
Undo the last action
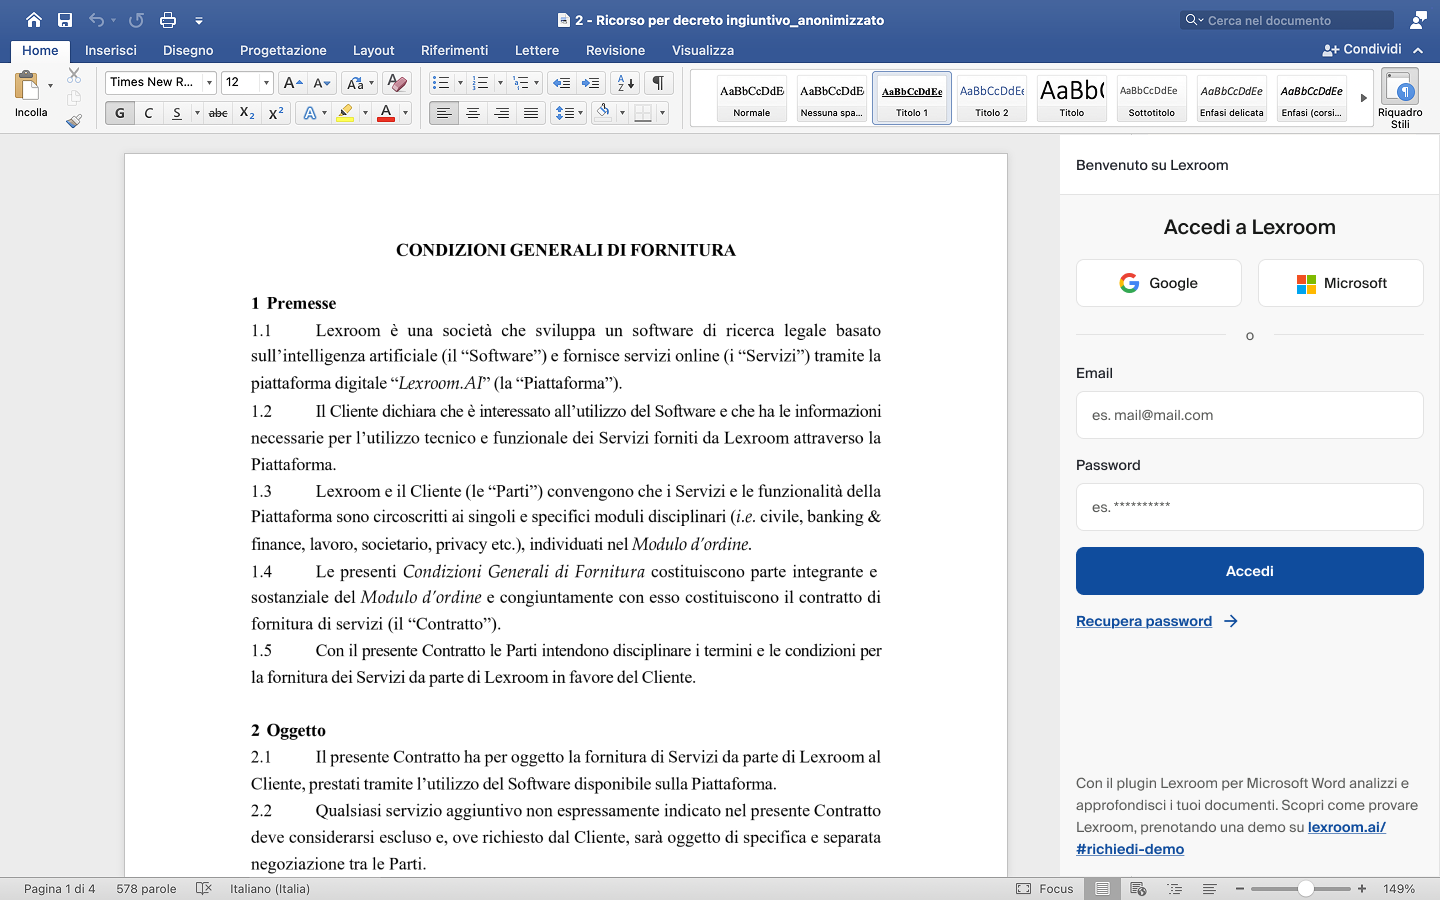click(x=96, y=20)
